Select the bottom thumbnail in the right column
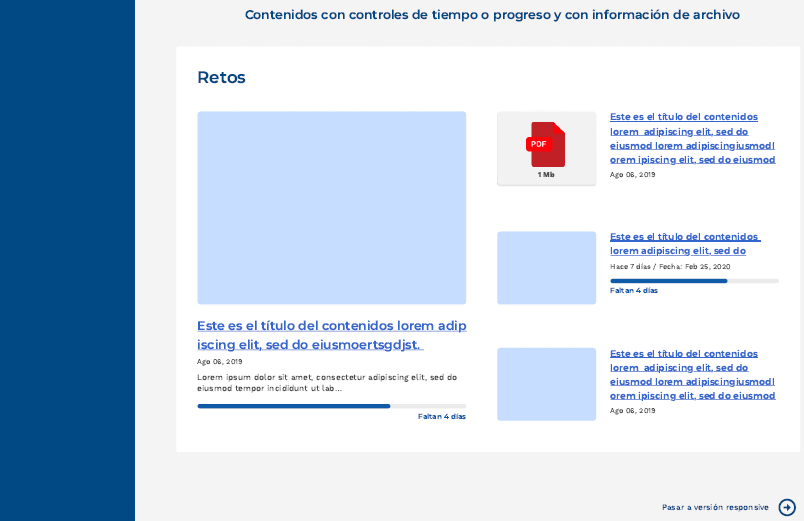Screen dimensions: 804x521 [546, 384]
